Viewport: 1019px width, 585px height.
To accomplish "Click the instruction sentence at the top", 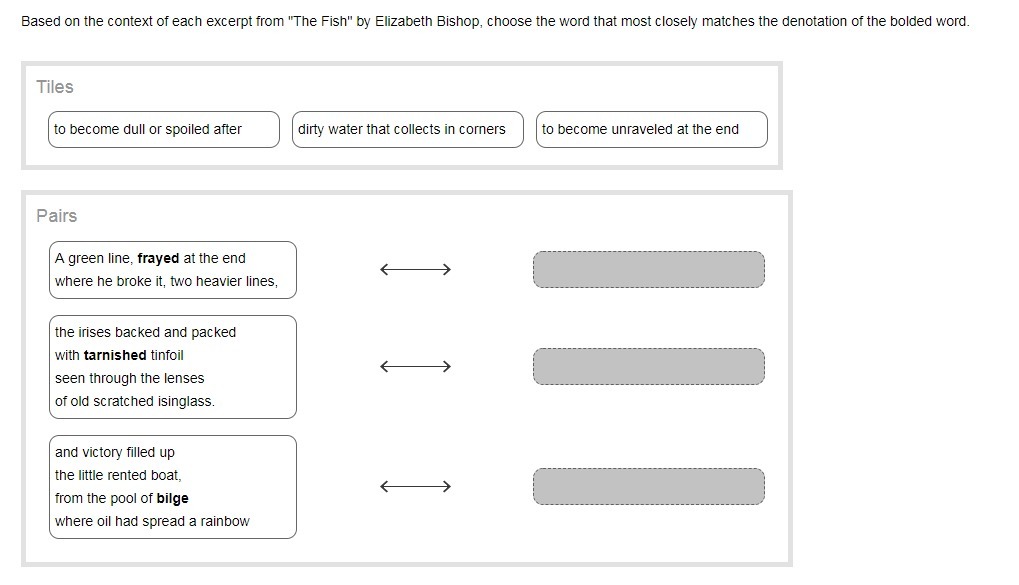I will point(495,21).
